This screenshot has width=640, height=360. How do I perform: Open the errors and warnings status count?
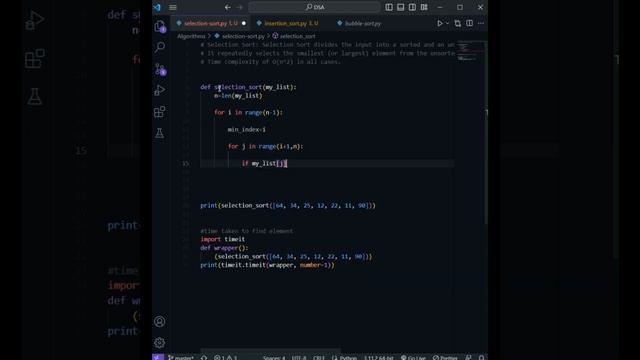point(225,358)
